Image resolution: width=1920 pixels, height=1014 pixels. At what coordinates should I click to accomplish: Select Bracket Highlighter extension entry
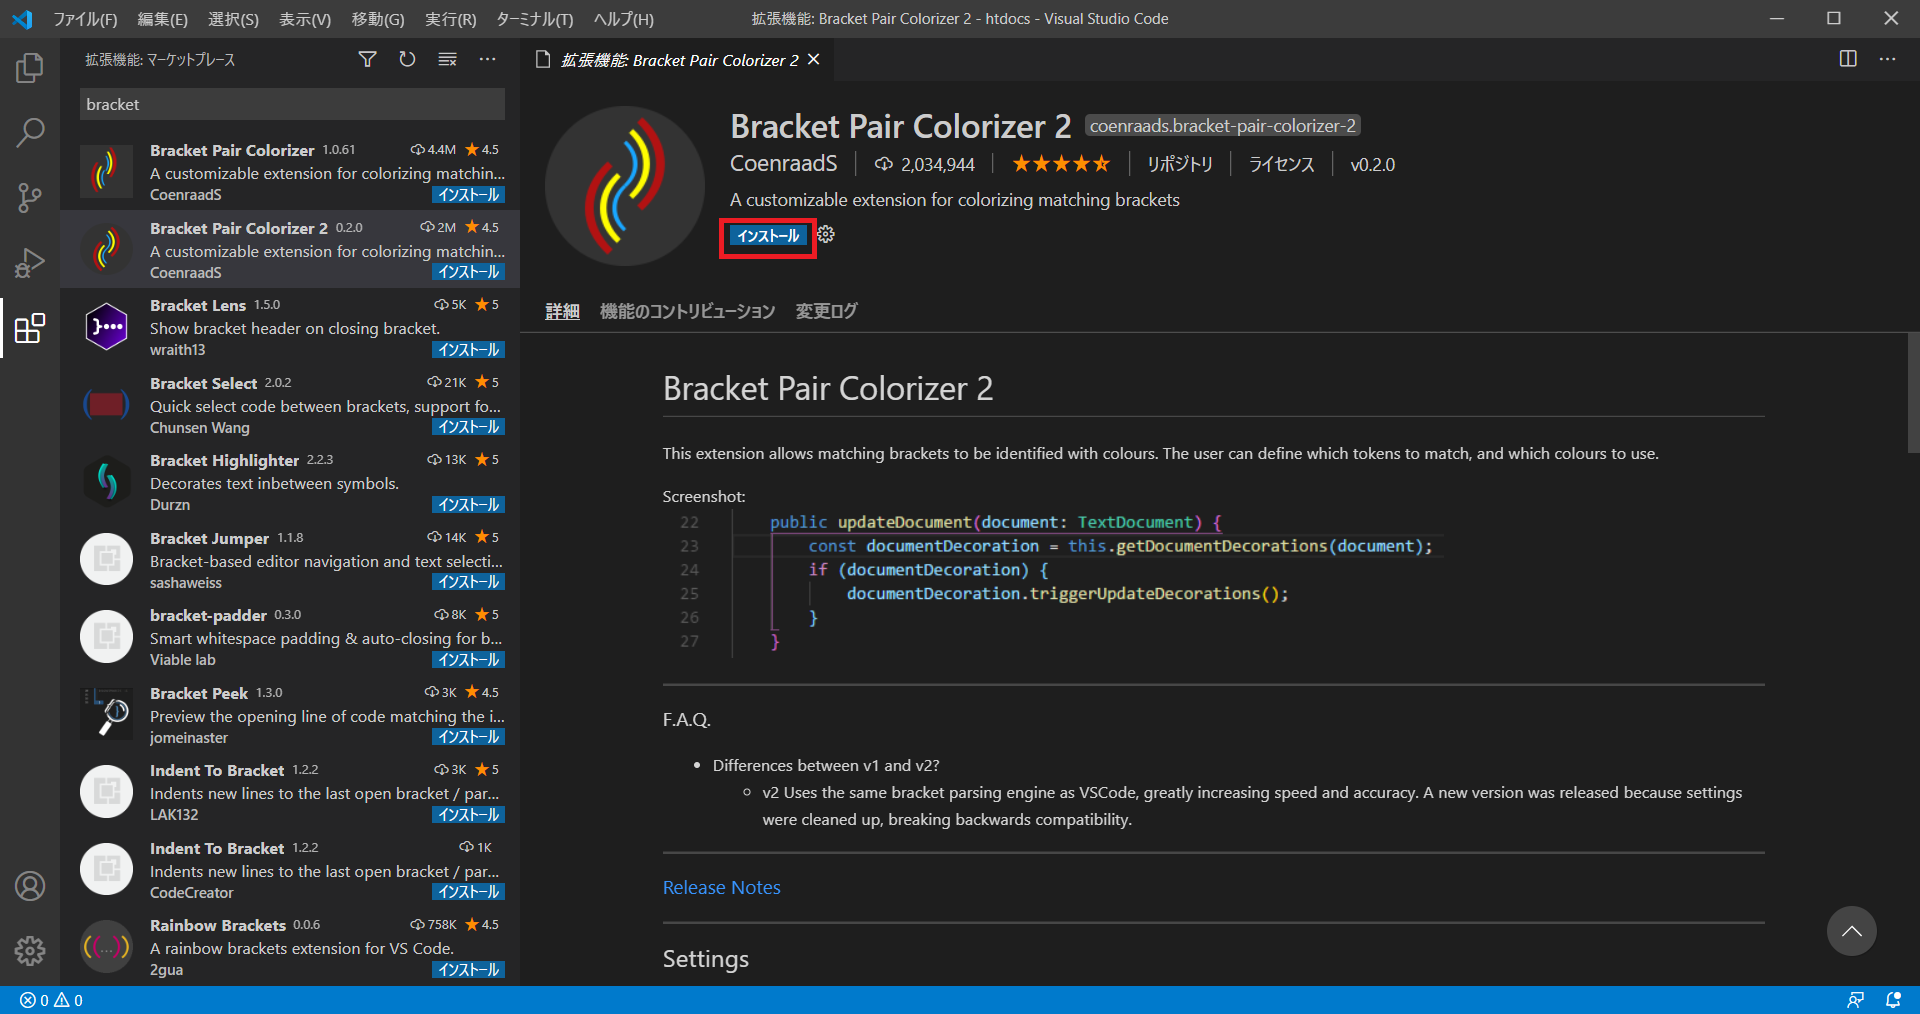point(290,482)
